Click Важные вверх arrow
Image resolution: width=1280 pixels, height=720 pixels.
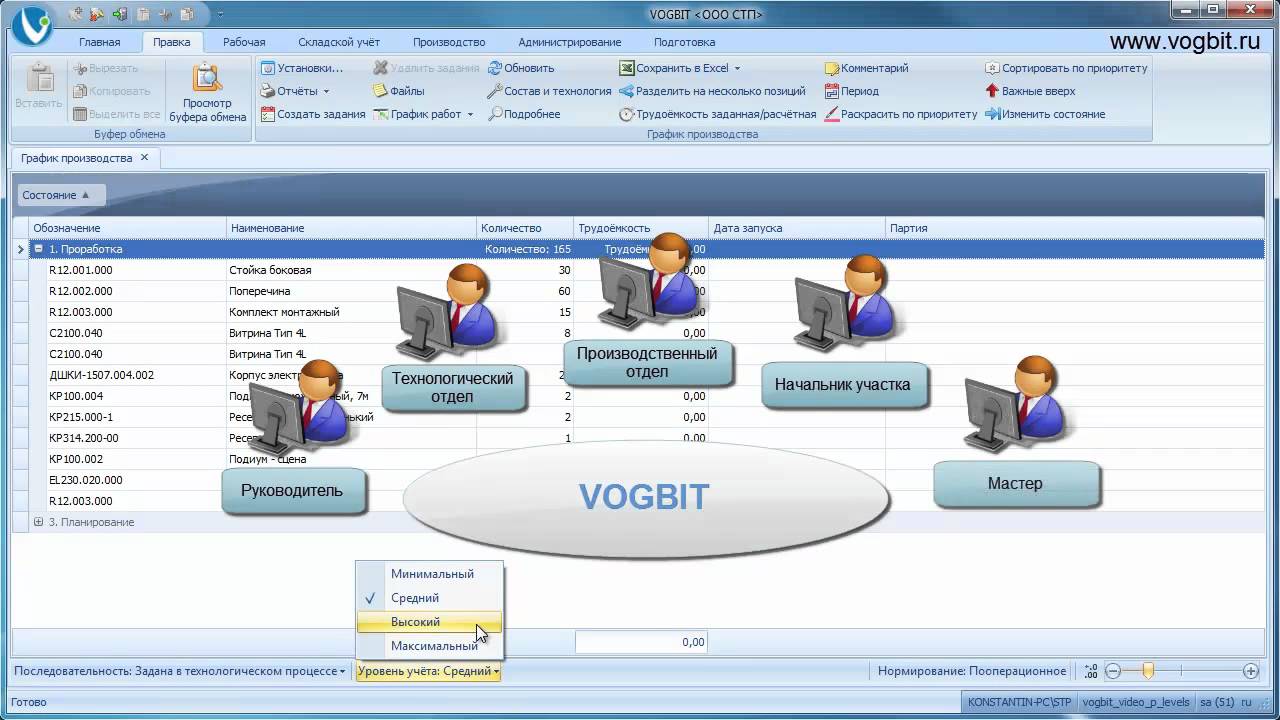(x=1030, y=91)
